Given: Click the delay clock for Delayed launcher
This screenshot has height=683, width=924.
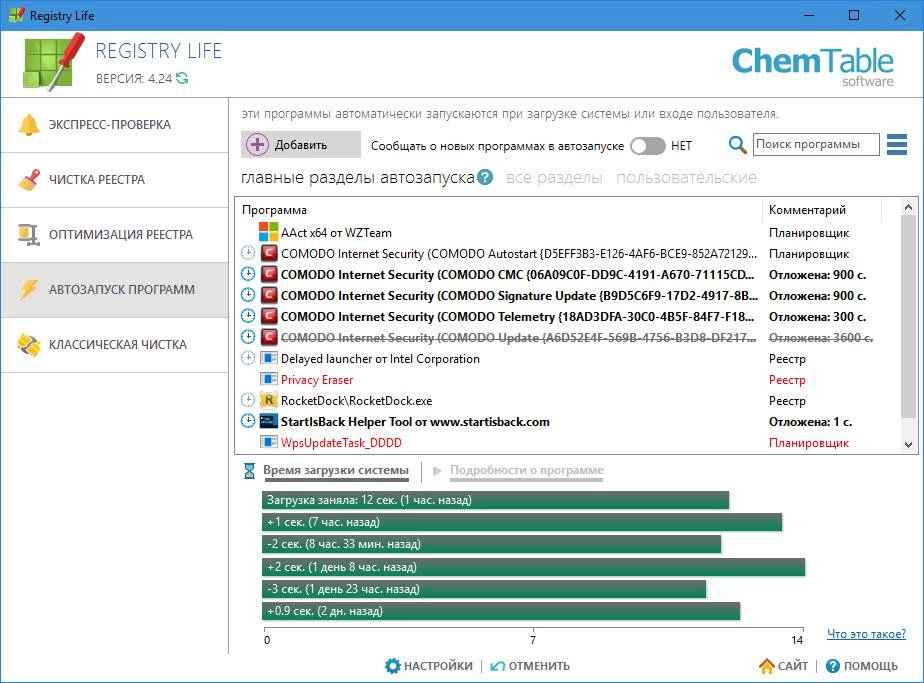Looking at the screenshot, I should coord(248,358).
